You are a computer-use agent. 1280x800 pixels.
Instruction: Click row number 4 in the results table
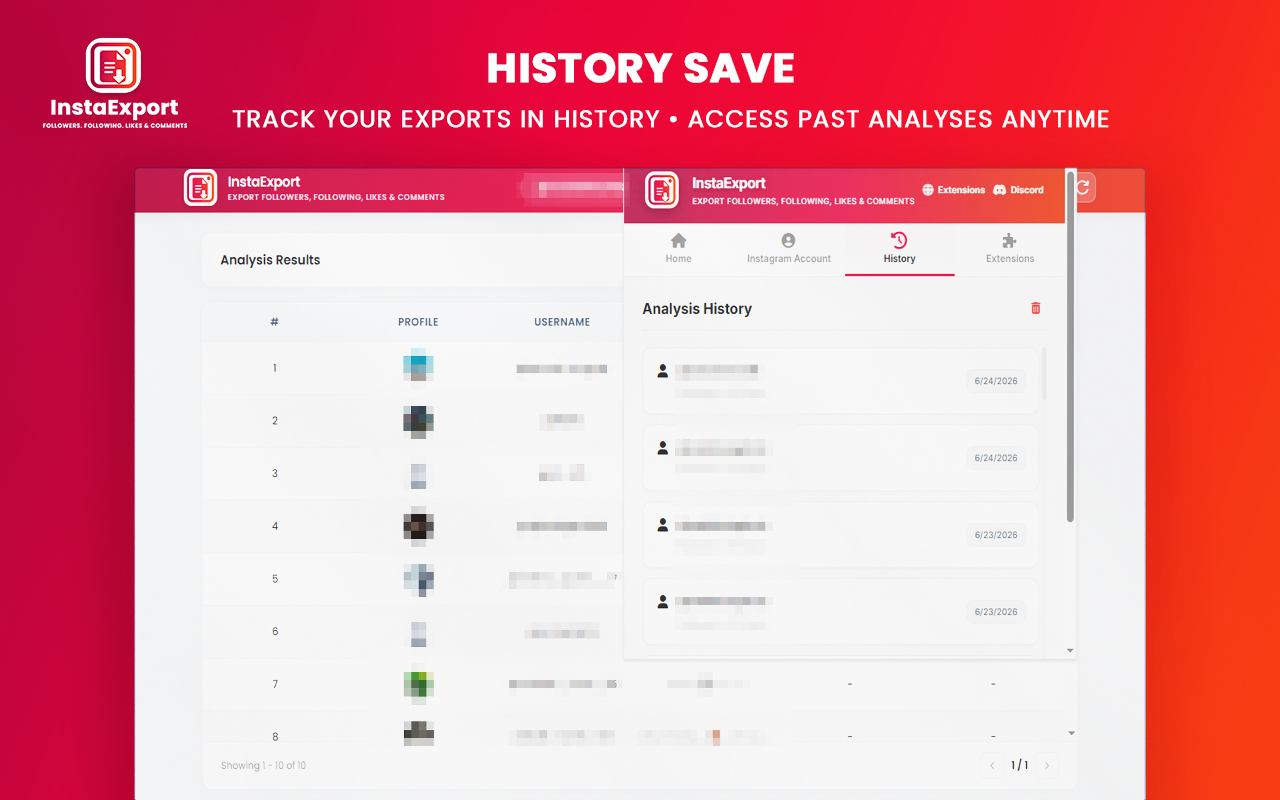tap(275, 526)
